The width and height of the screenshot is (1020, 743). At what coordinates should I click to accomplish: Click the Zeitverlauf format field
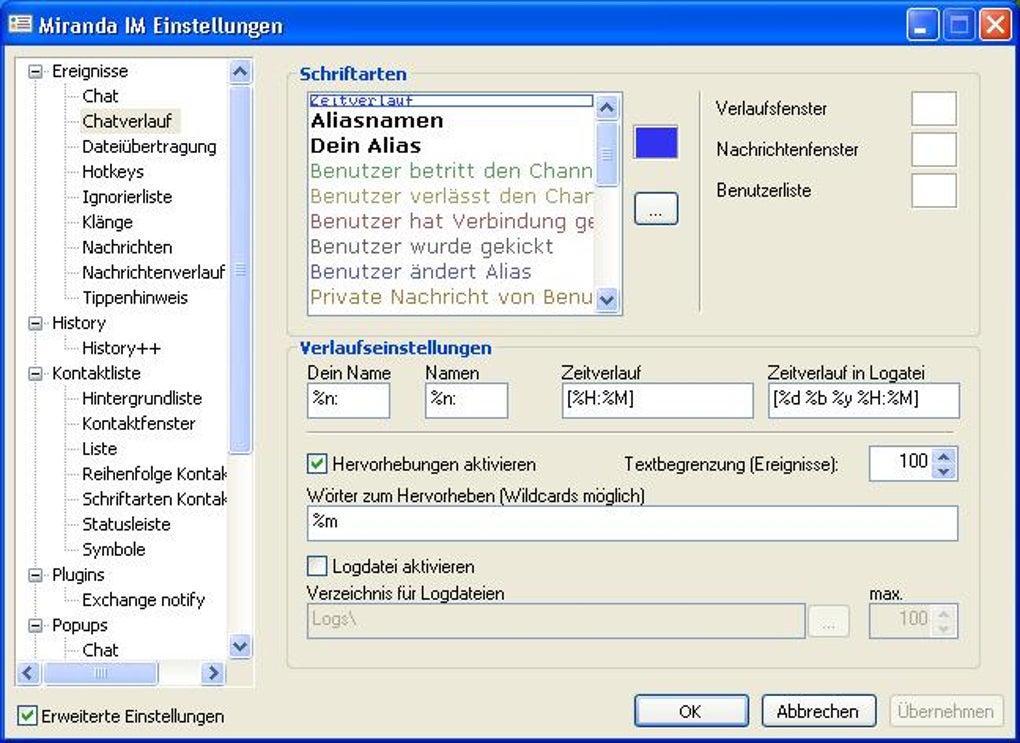pyautogui.click(x=658, y=400)
